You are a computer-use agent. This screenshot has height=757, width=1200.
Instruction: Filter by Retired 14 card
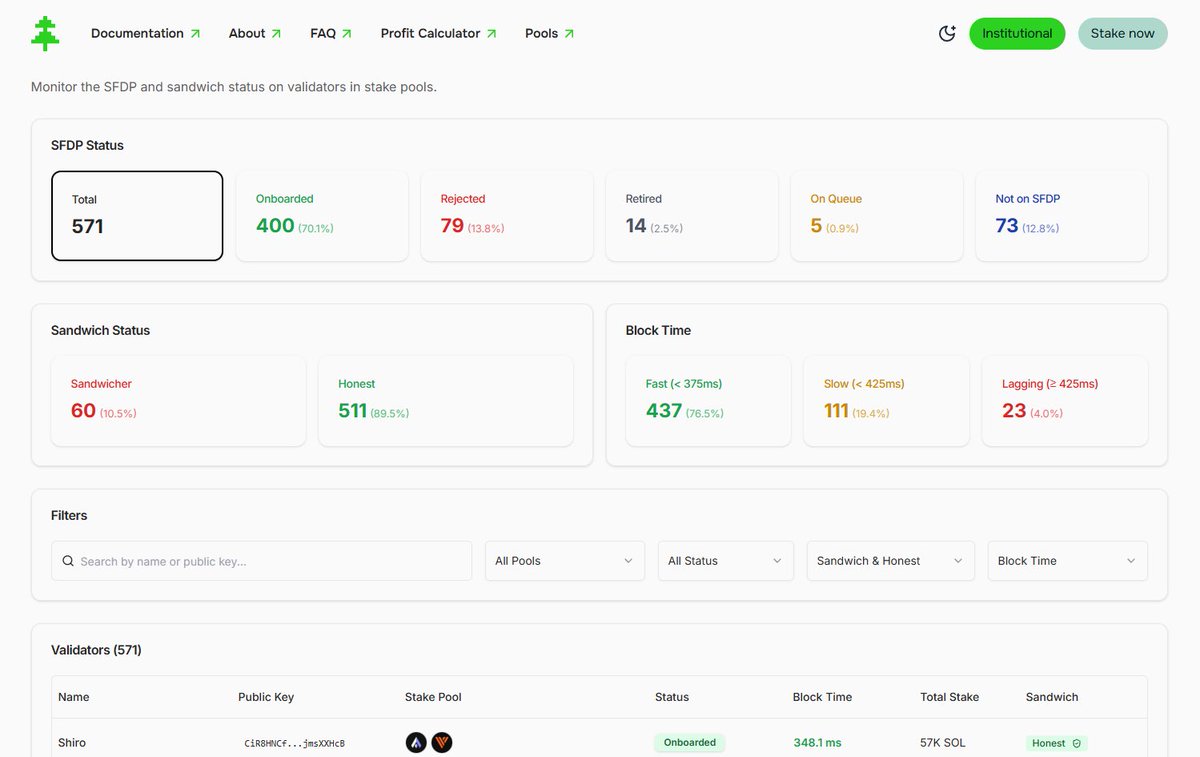692,216
